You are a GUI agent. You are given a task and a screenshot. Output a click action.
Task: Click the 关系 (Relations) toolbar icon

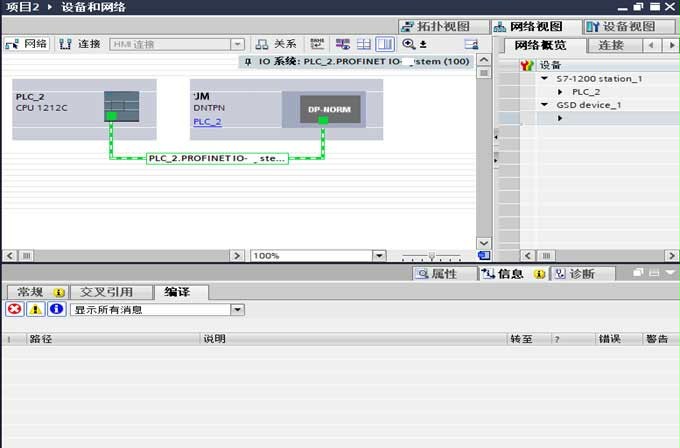click(276, 44)
